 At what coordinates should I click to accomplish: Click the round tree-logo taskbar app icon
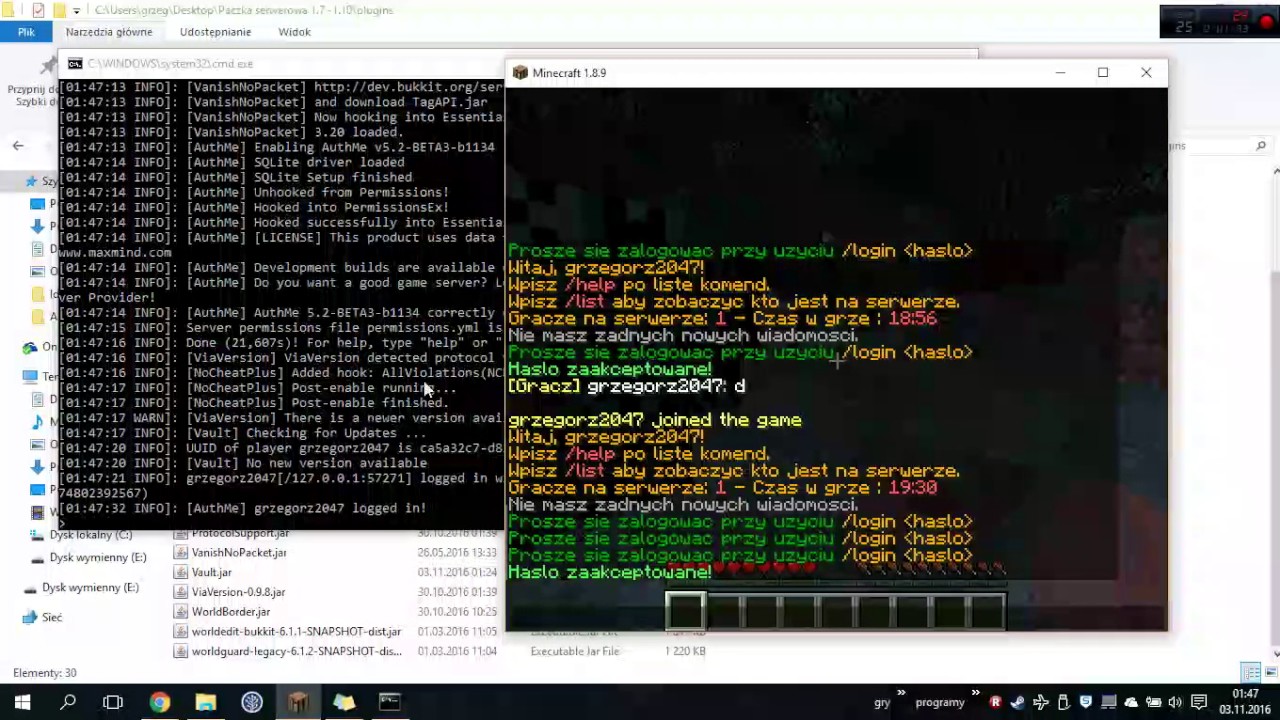point(251,702)
